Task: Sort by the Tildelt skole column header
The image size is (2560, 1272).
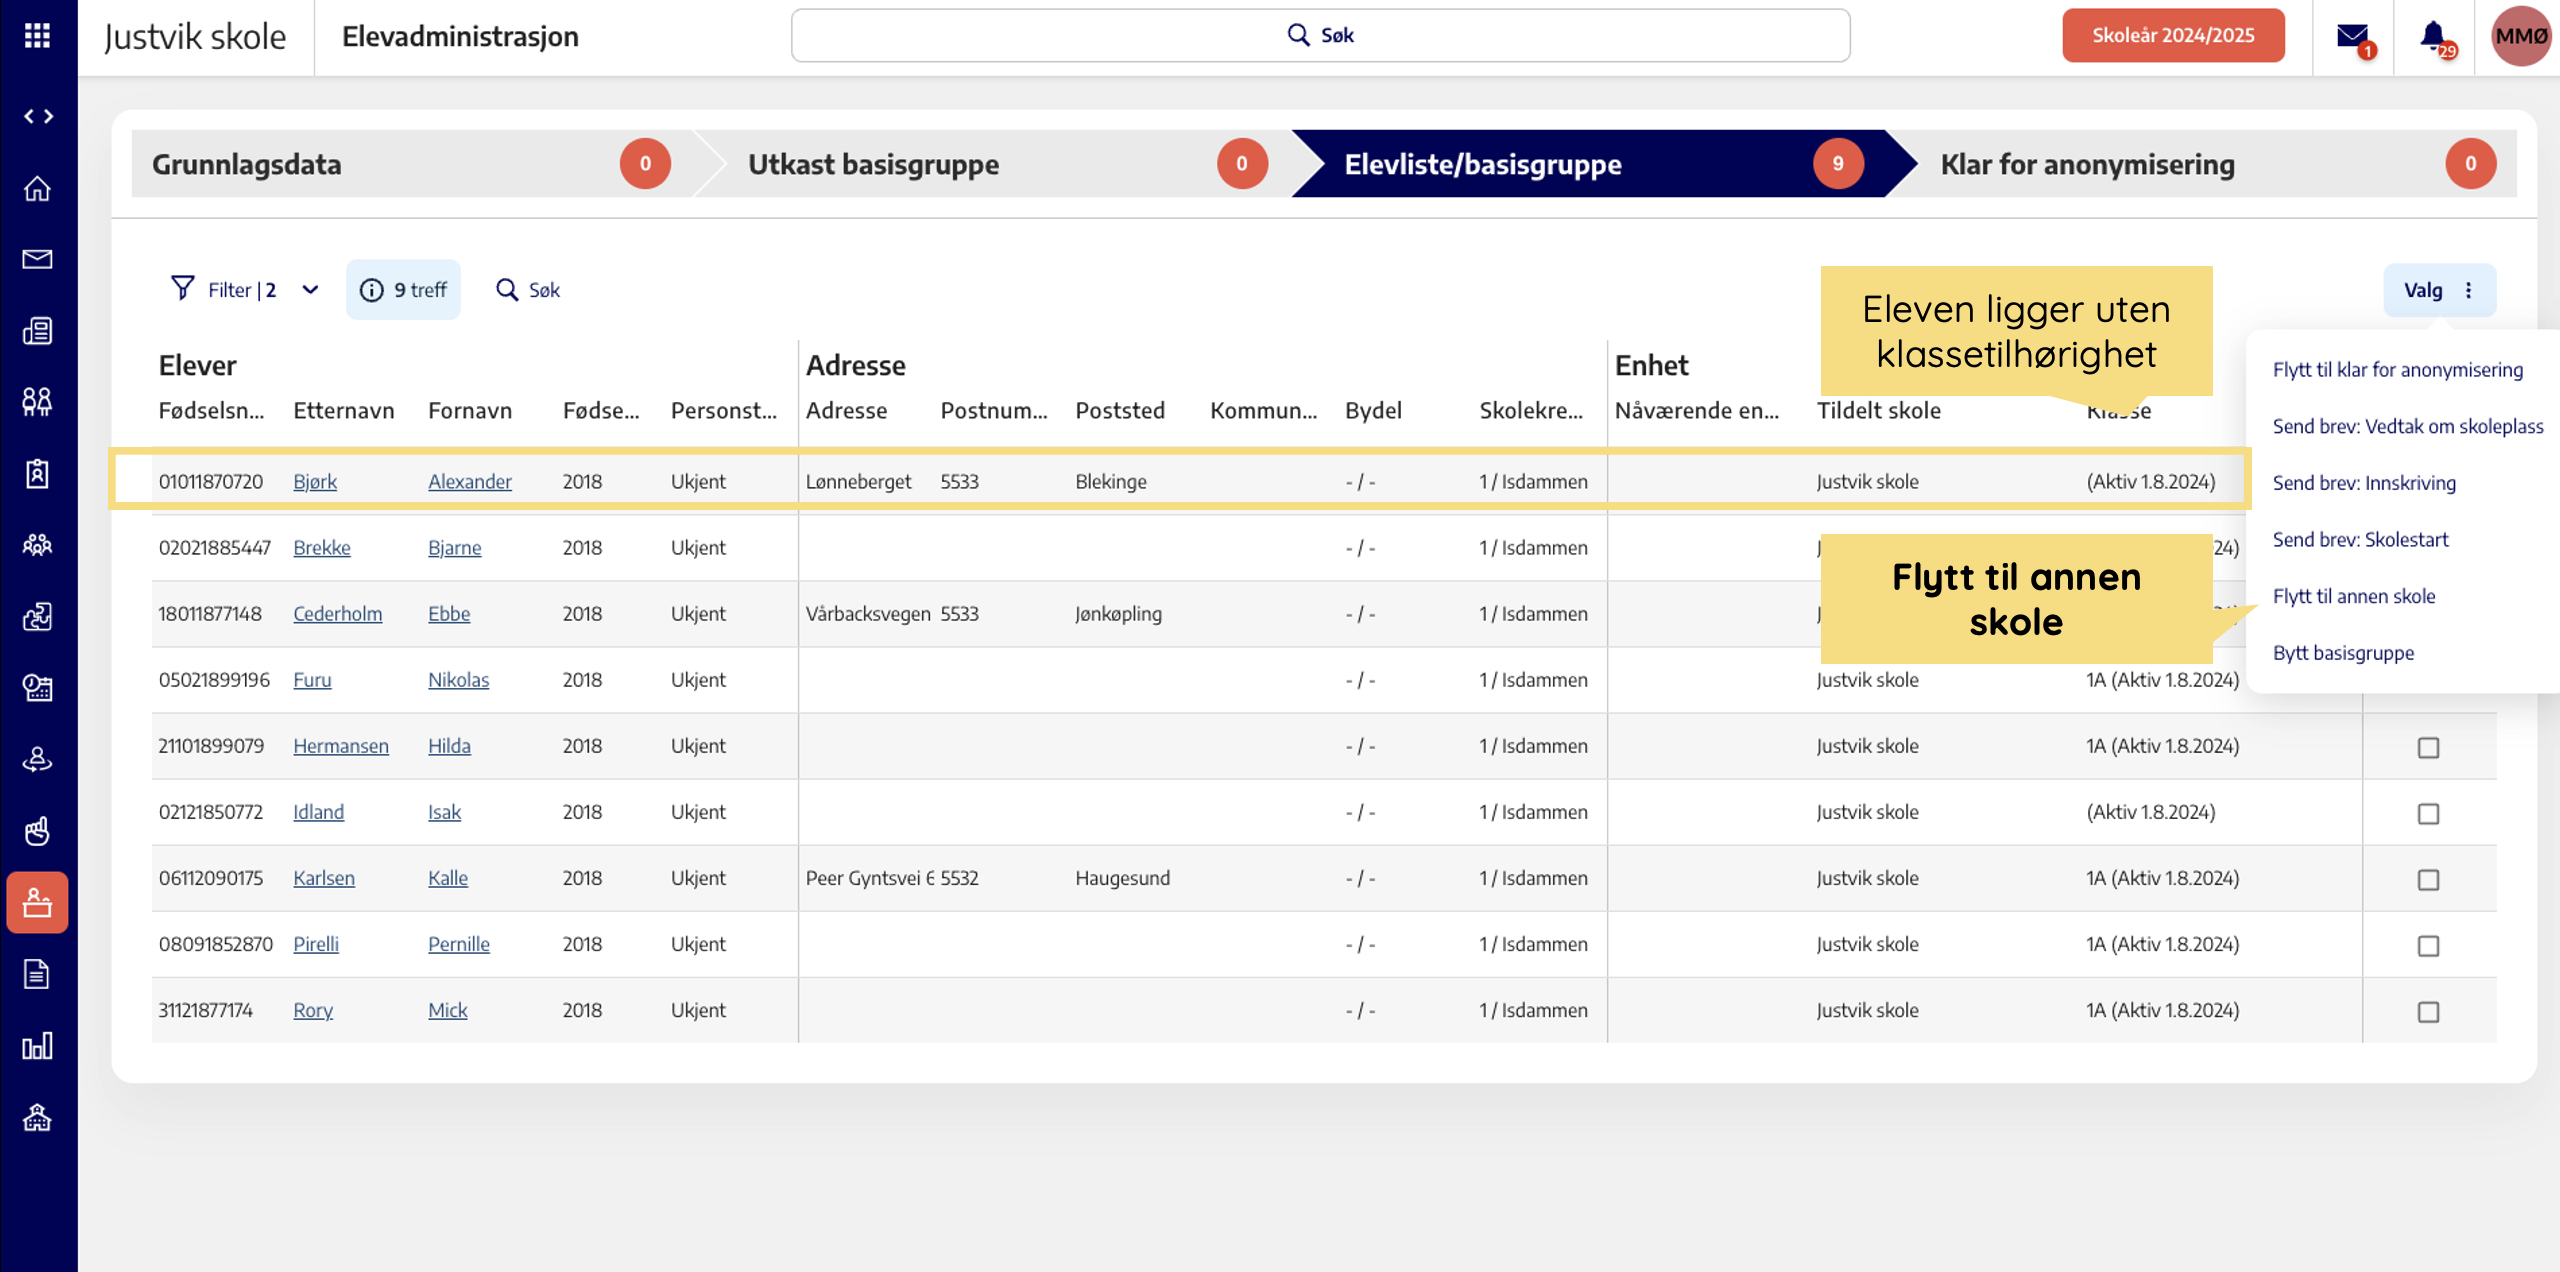Action: point(1877,410)
